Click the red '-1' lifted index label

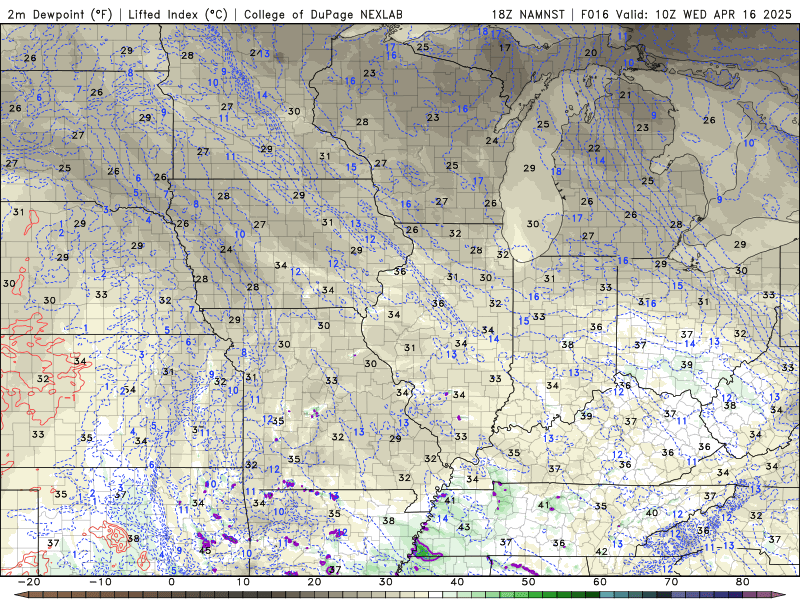(x=71, y=397)
